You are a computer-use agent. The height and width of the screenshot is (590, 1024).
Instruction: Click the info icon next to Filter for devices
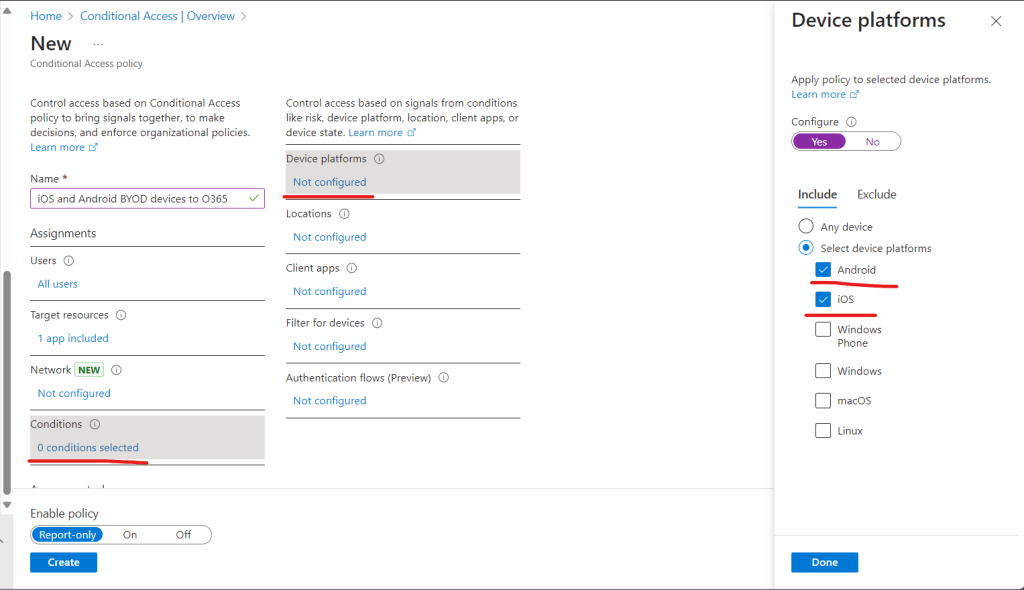[377, 323]
